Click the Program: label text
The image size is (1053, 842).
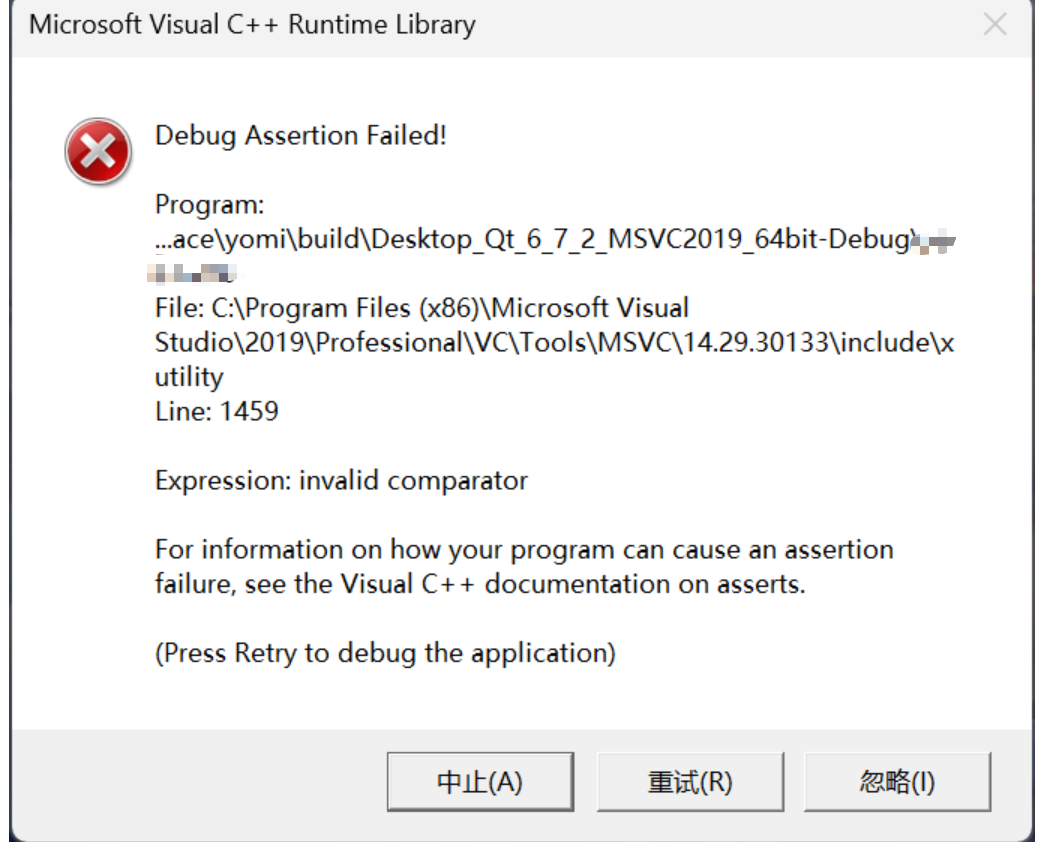coord(210,205)
